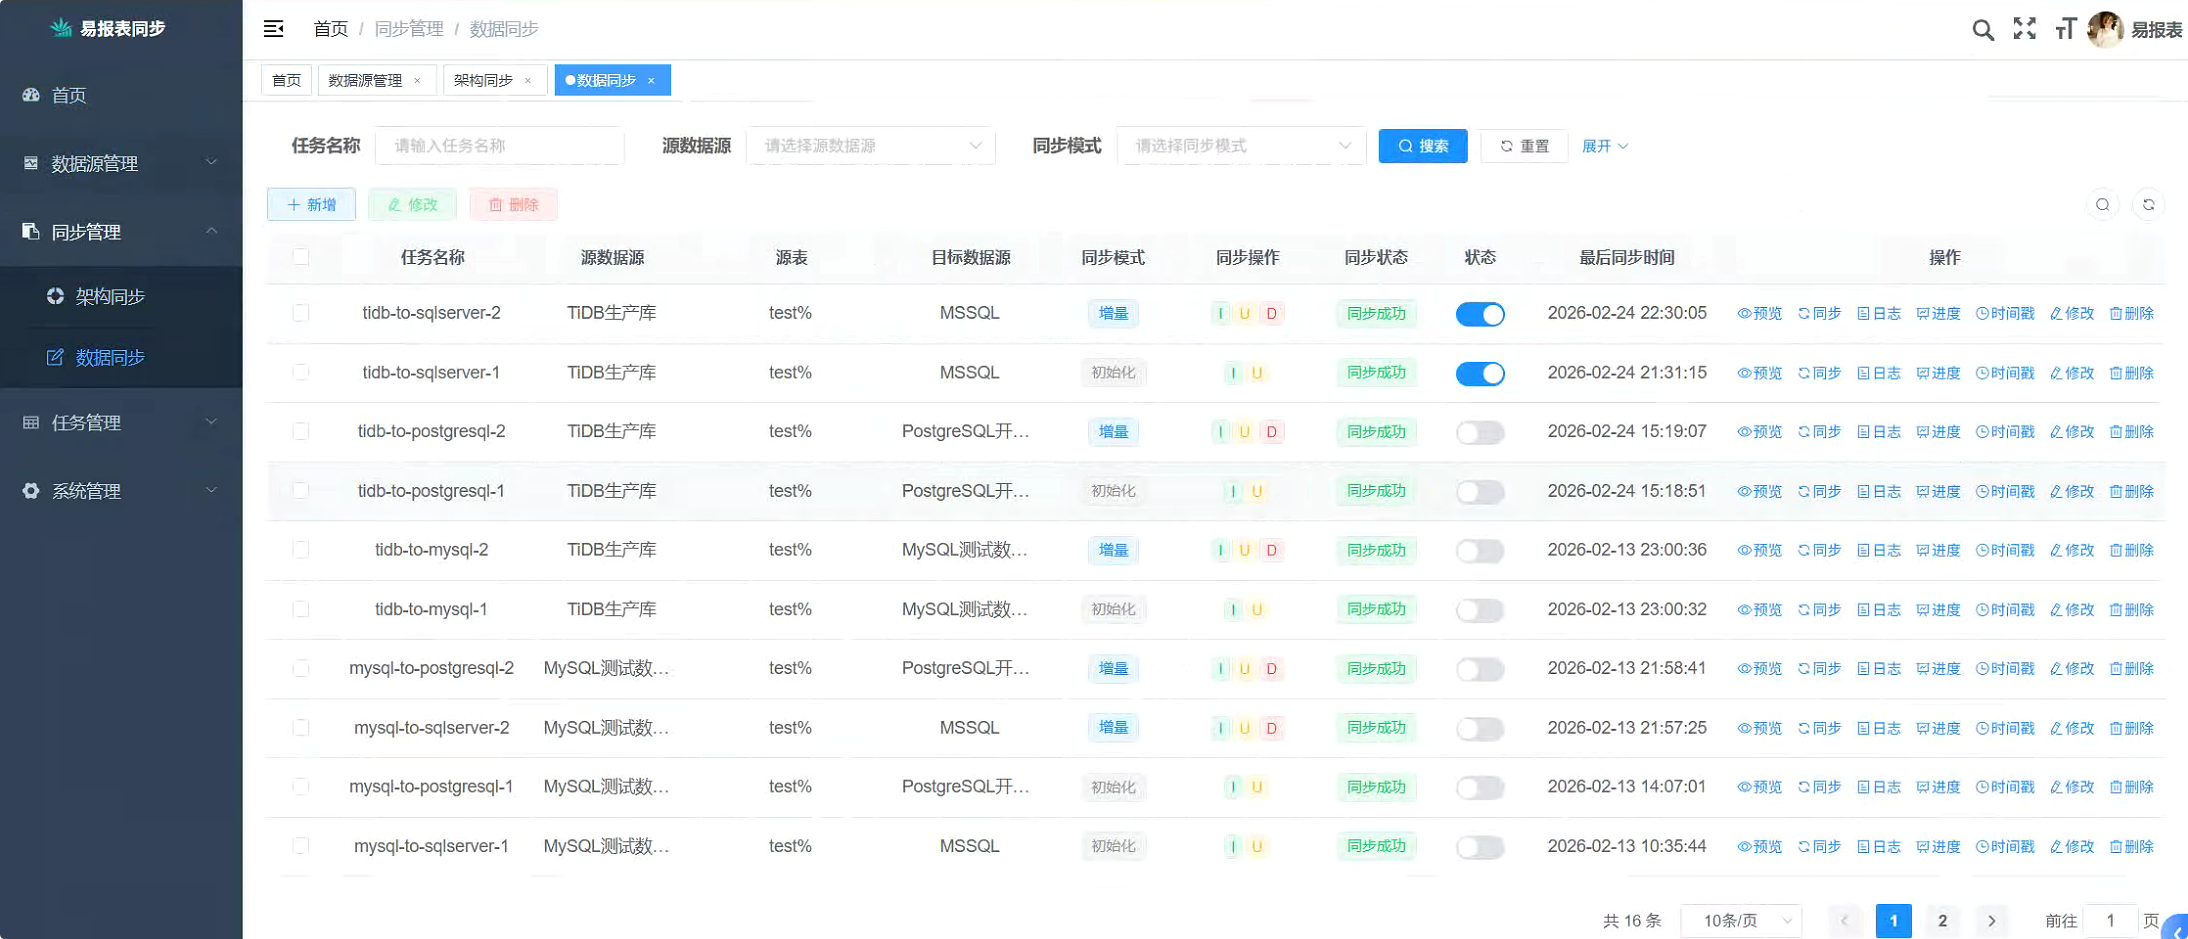Image resolution: width=2188 pixels, height=939 pixels.
Task: Refresh the table with the circular arrows icon
Action: (x=2150, y=204)
